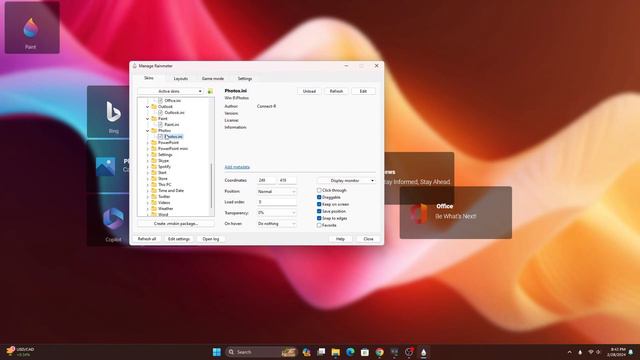Open File Explorer from the taskbar

coord(336,352)
